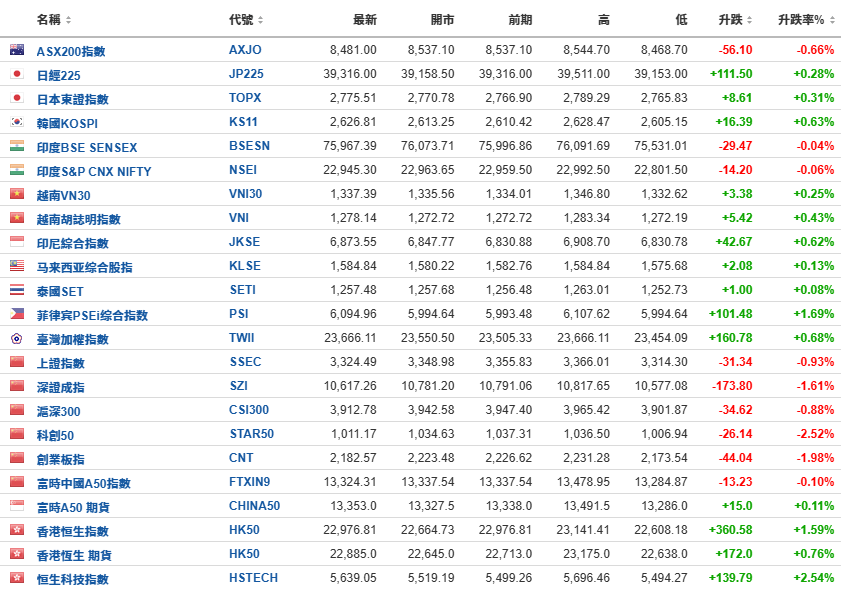This screenshot has height=593, width=841.
Task: Click the 開市 column header
Action: [442, 20]
